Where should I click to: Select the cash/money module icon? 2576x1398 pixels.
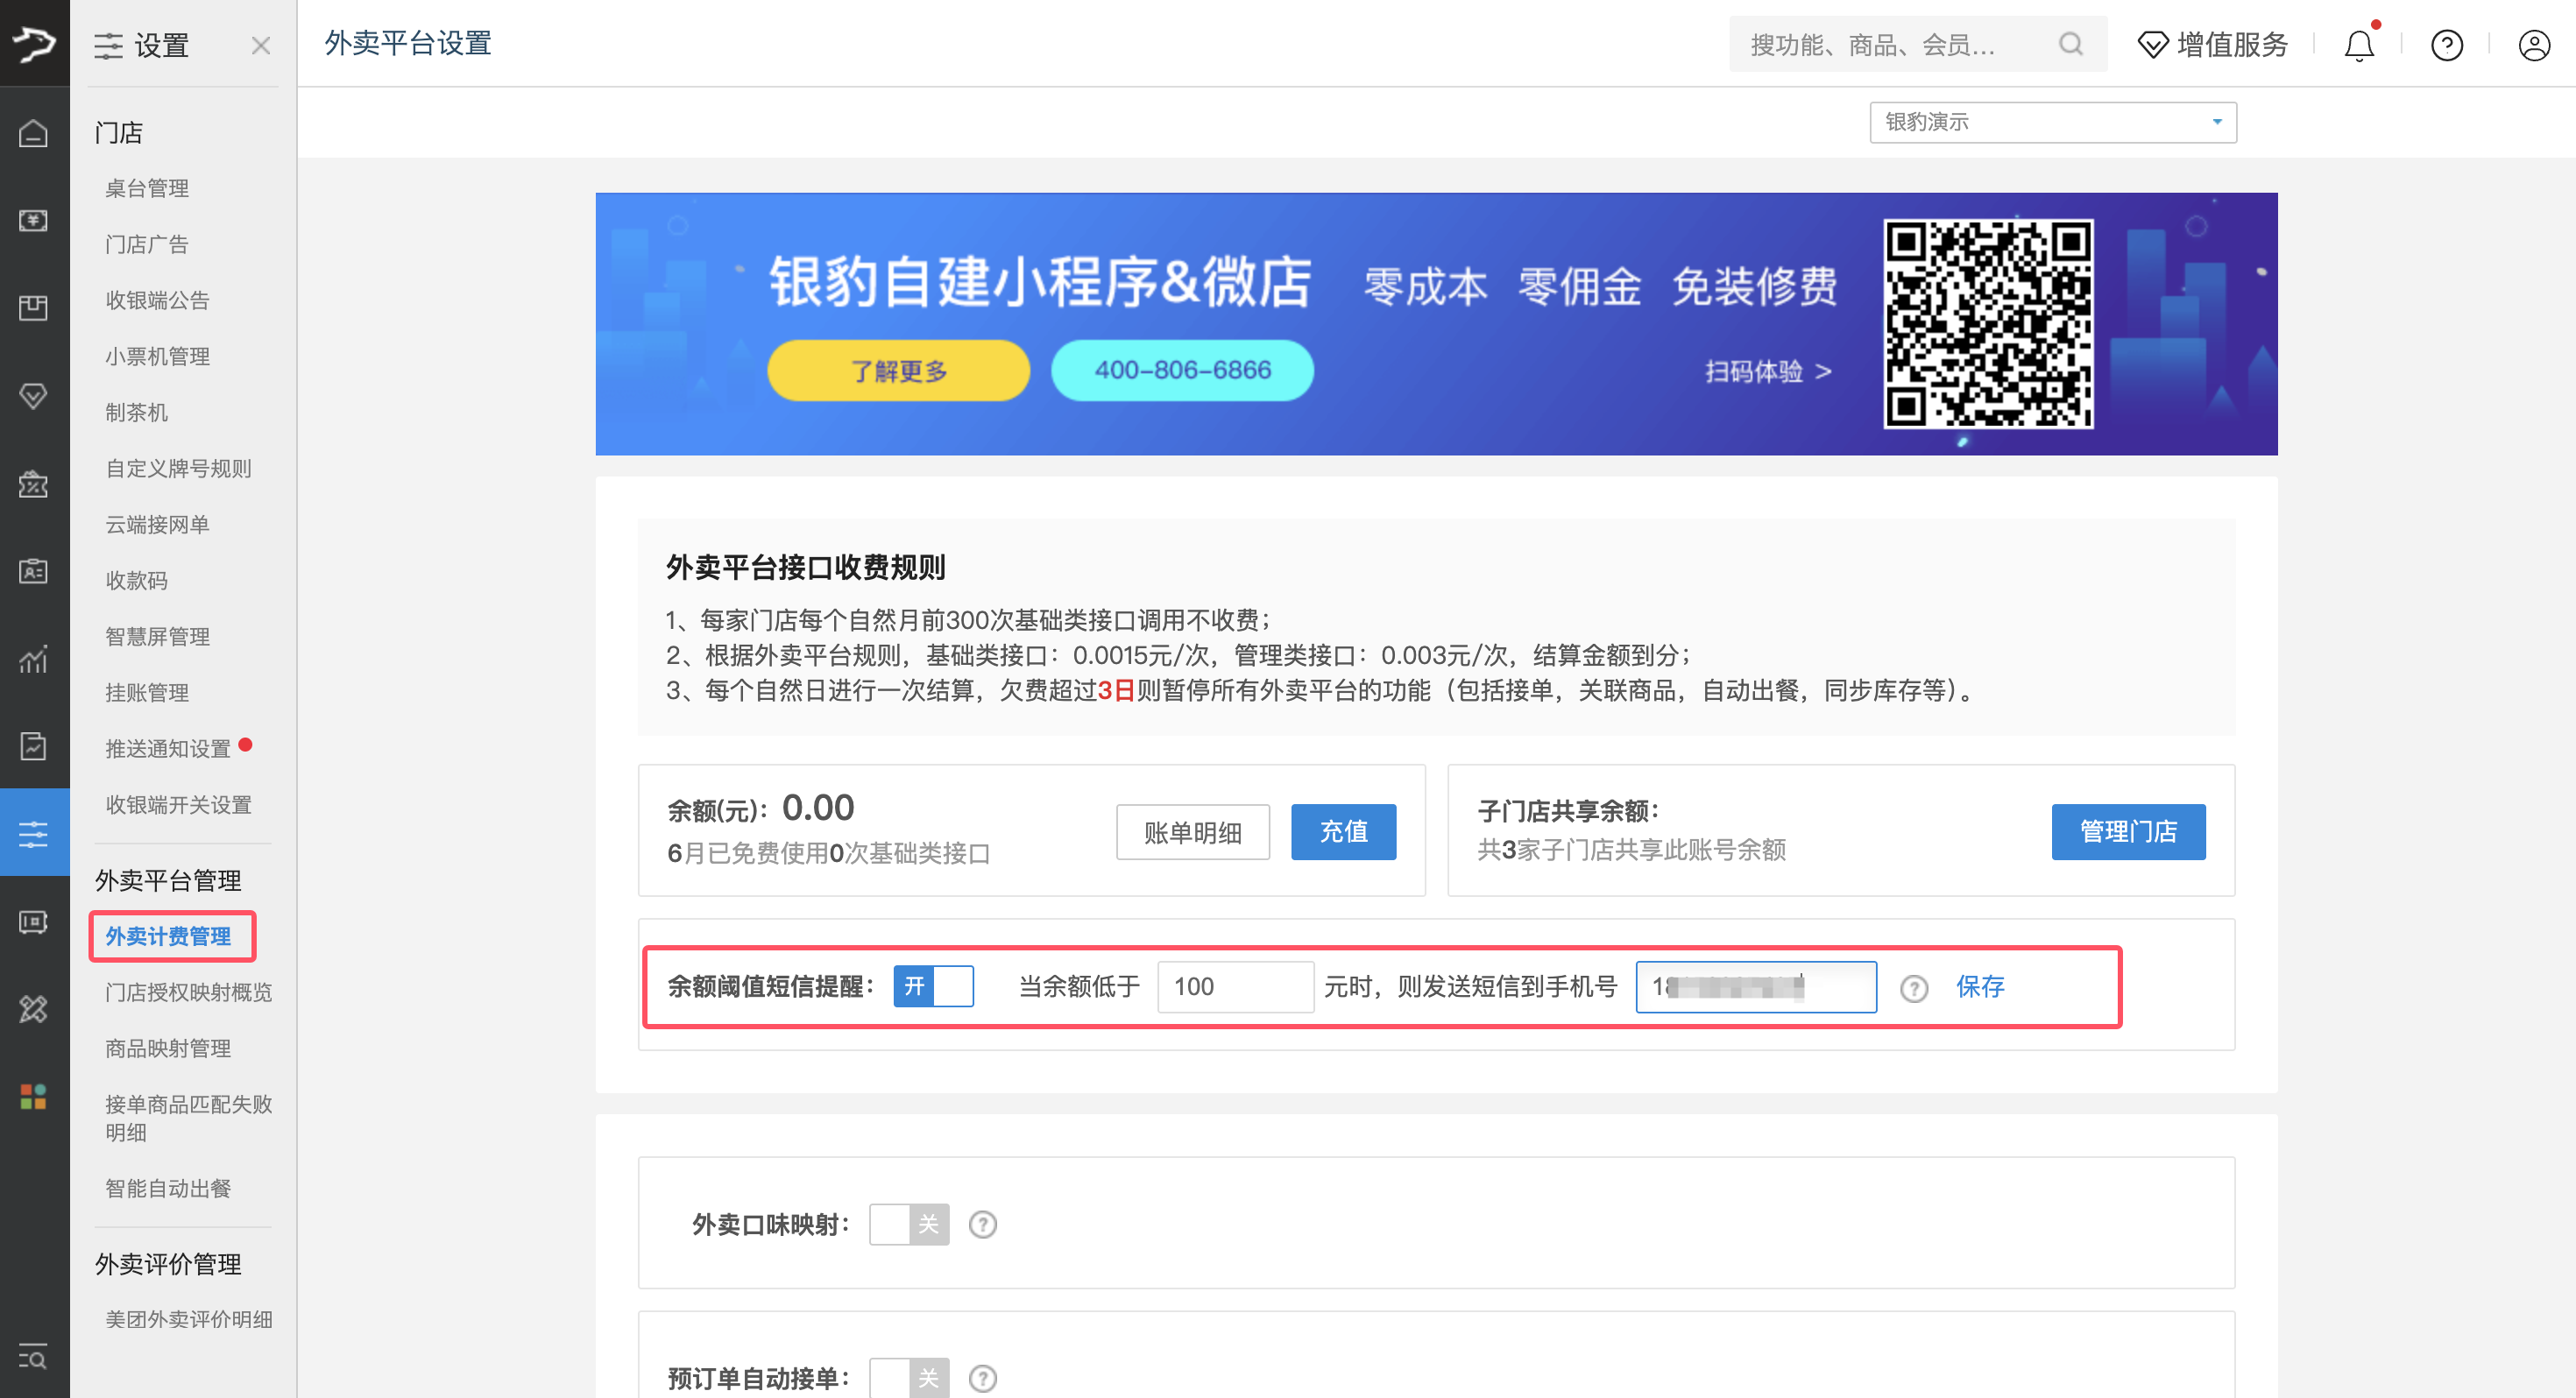(34, 221)
